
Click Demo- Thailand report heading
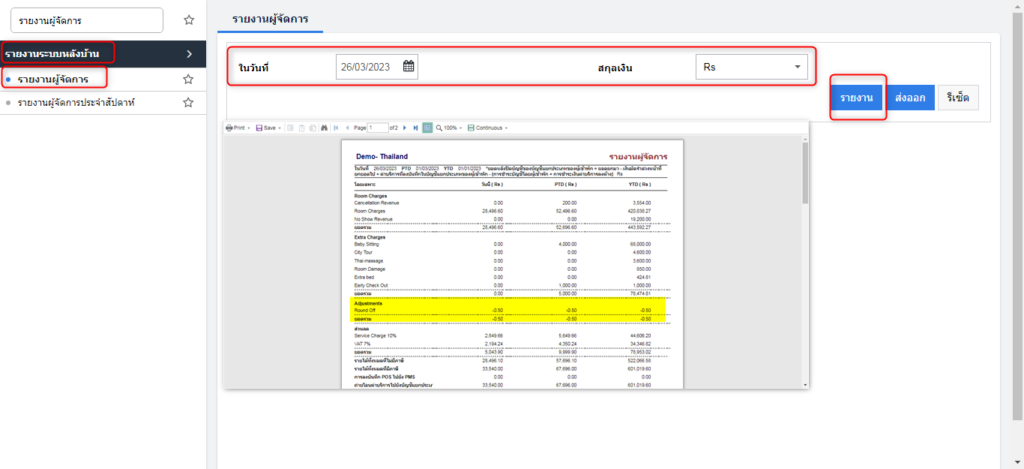click(x=382, y=157)
